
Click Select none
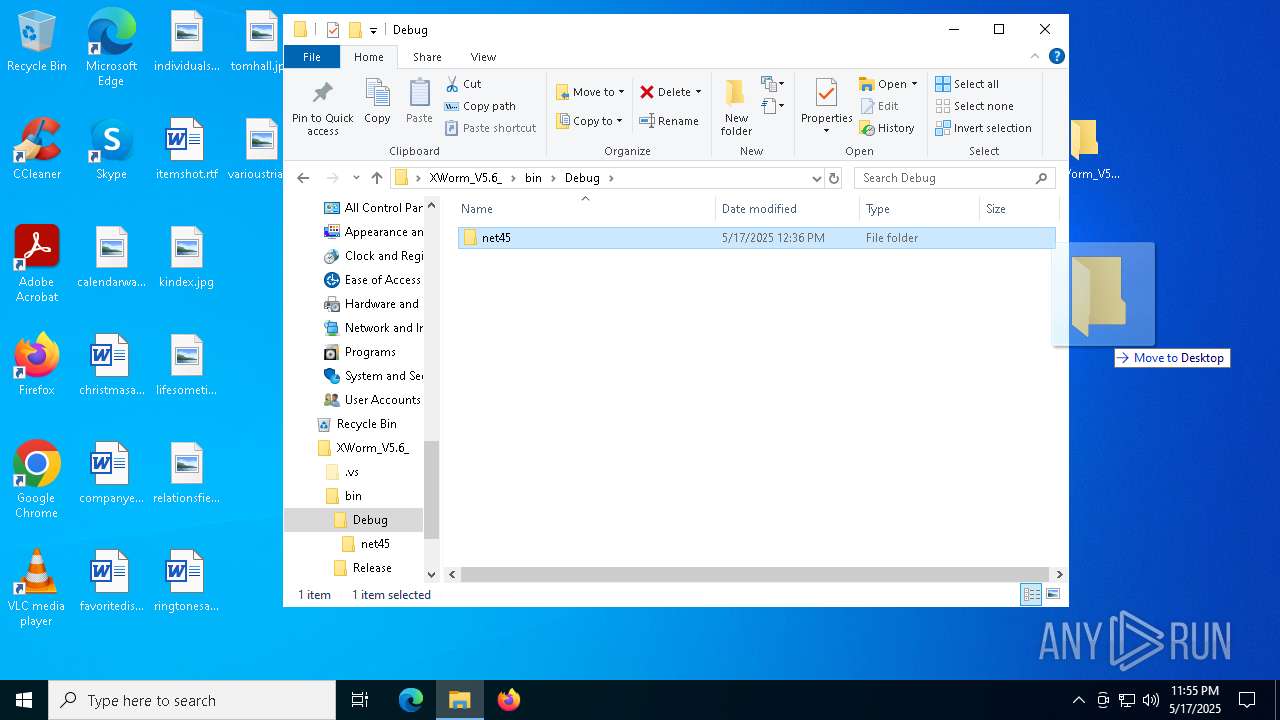975,106
